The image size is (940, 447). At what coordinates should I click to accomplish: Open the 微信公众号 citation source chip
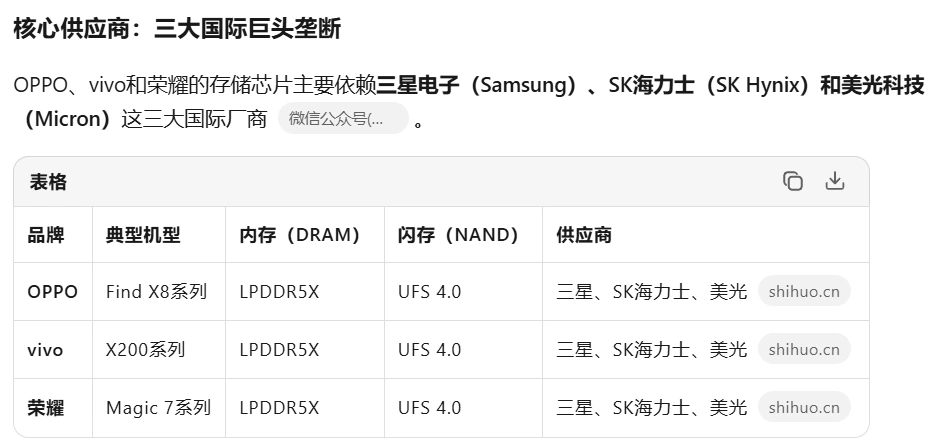(342, 119)
